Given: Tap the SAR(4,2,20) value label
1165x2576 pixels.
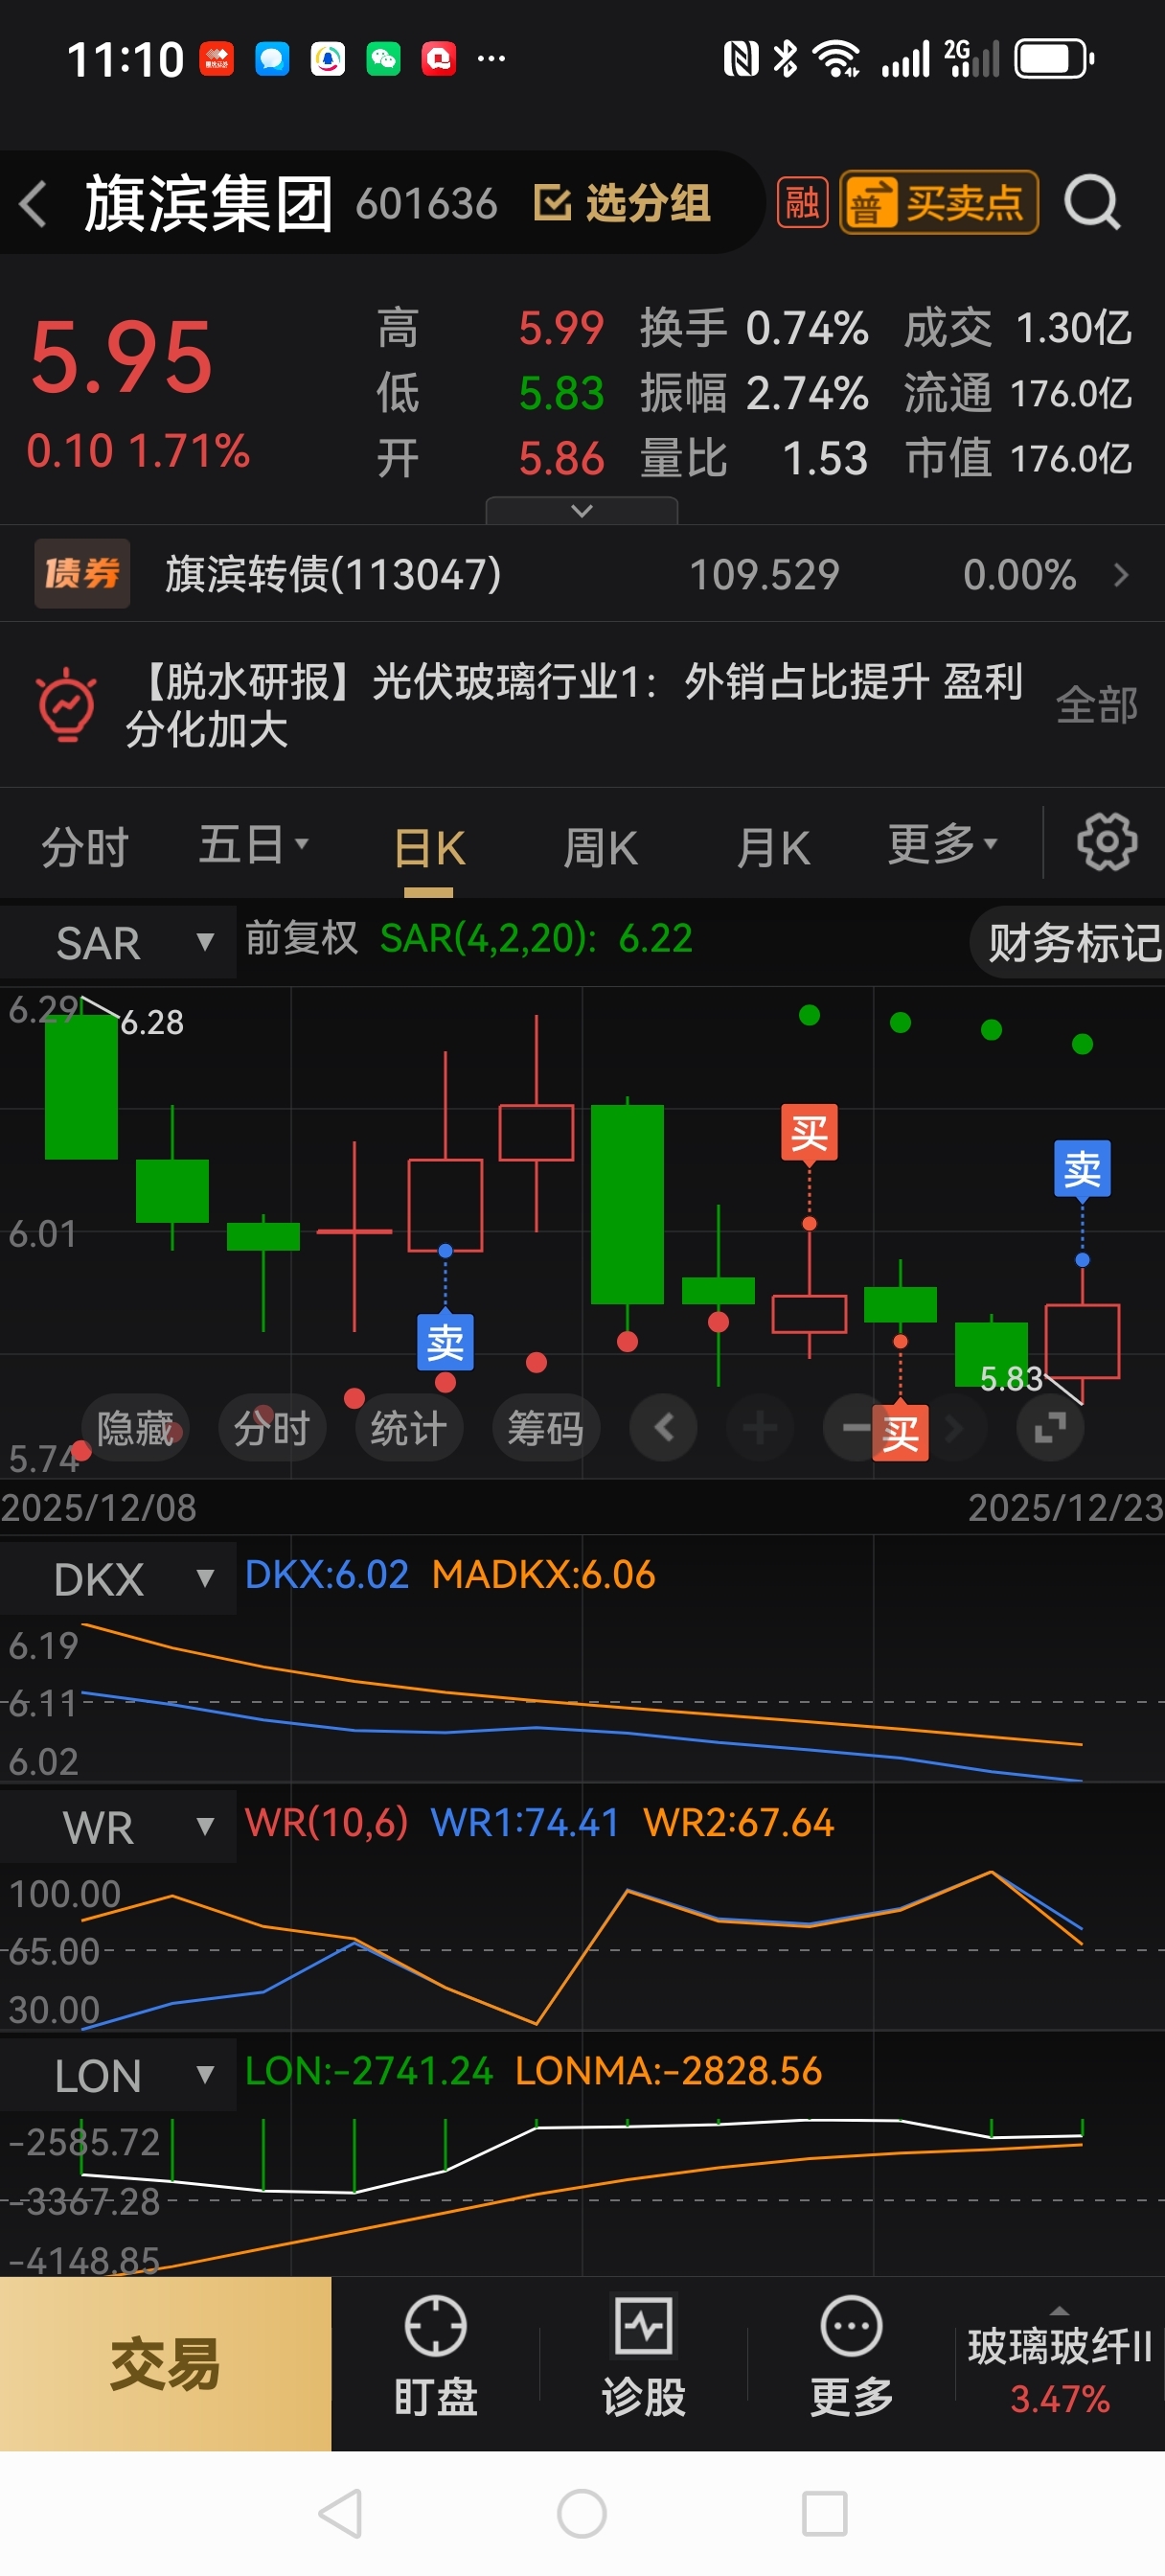Looking at the screenshot, I should coord(536,938).
